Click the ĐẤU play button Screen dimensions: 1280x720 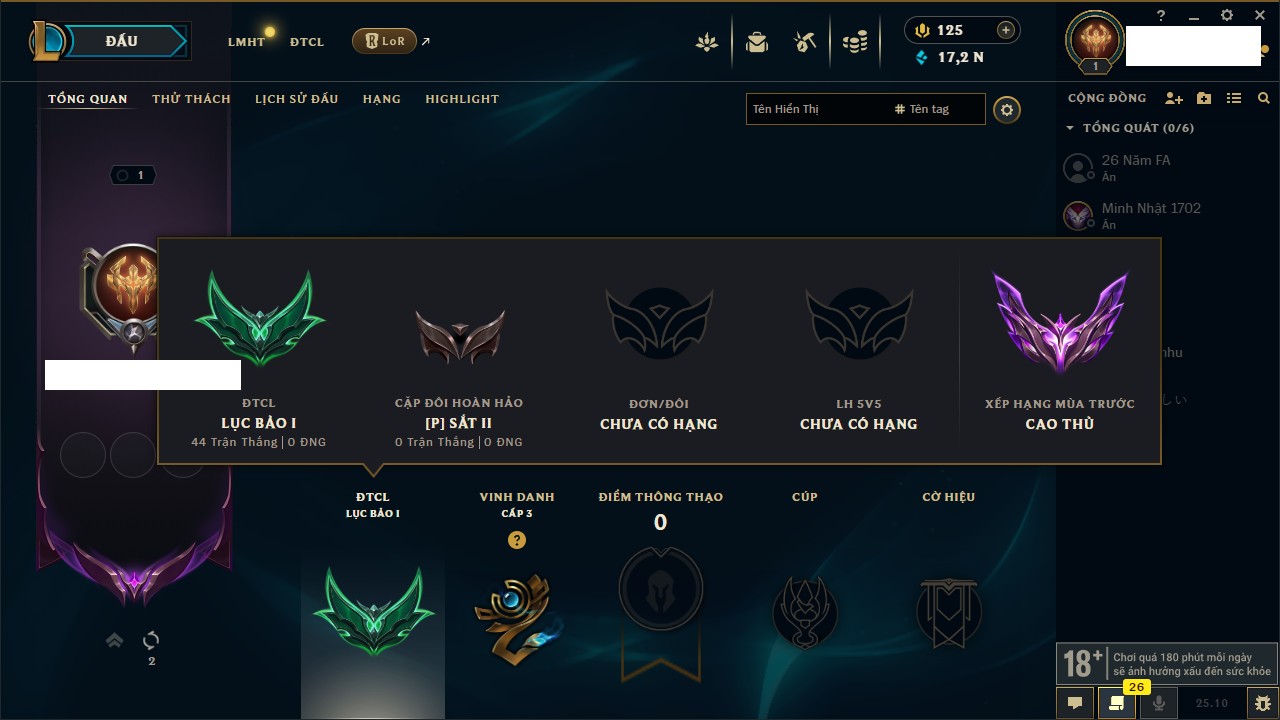[x=121, y=41]
